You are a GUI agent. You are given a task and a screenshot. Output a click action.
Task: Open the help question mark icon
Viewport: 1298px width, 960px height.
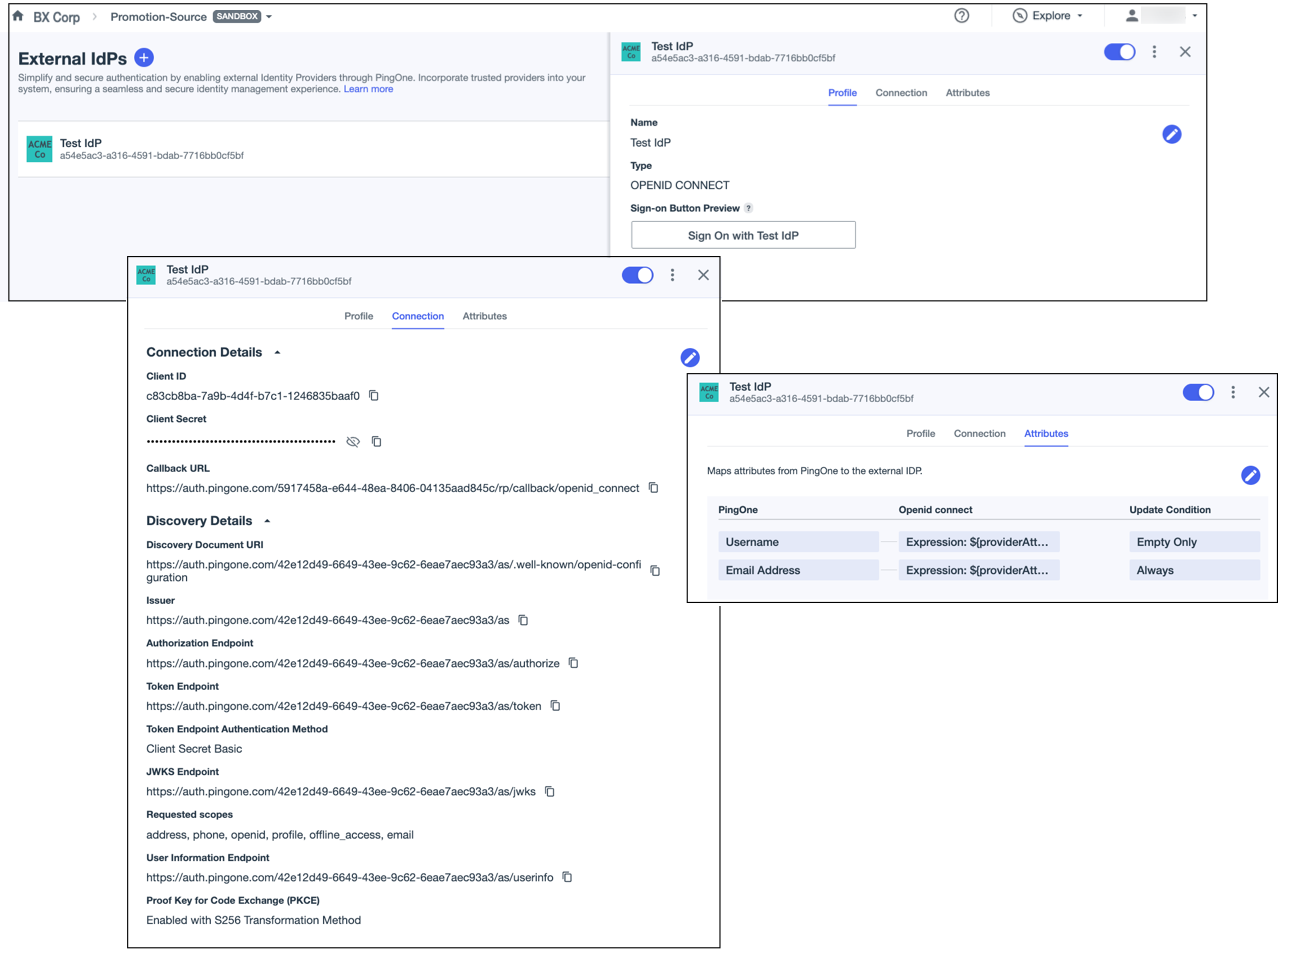(962, 16)
